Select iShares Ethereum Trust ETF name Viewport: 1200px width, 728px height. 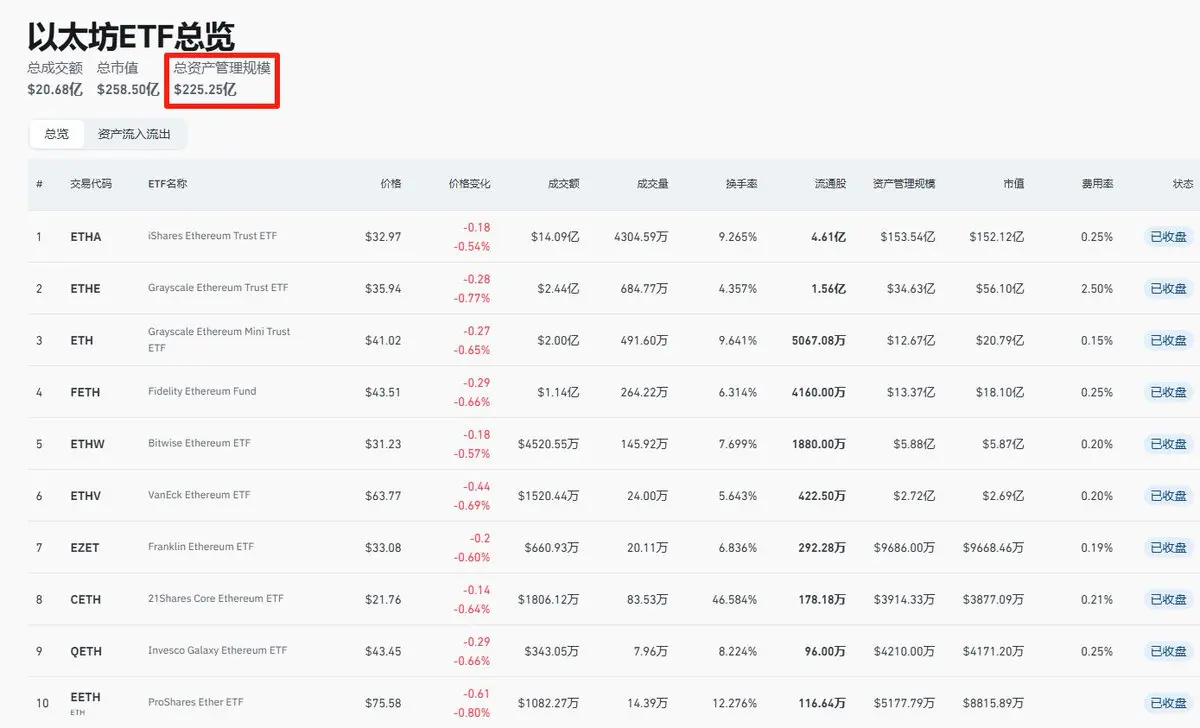tap(212, 236)
